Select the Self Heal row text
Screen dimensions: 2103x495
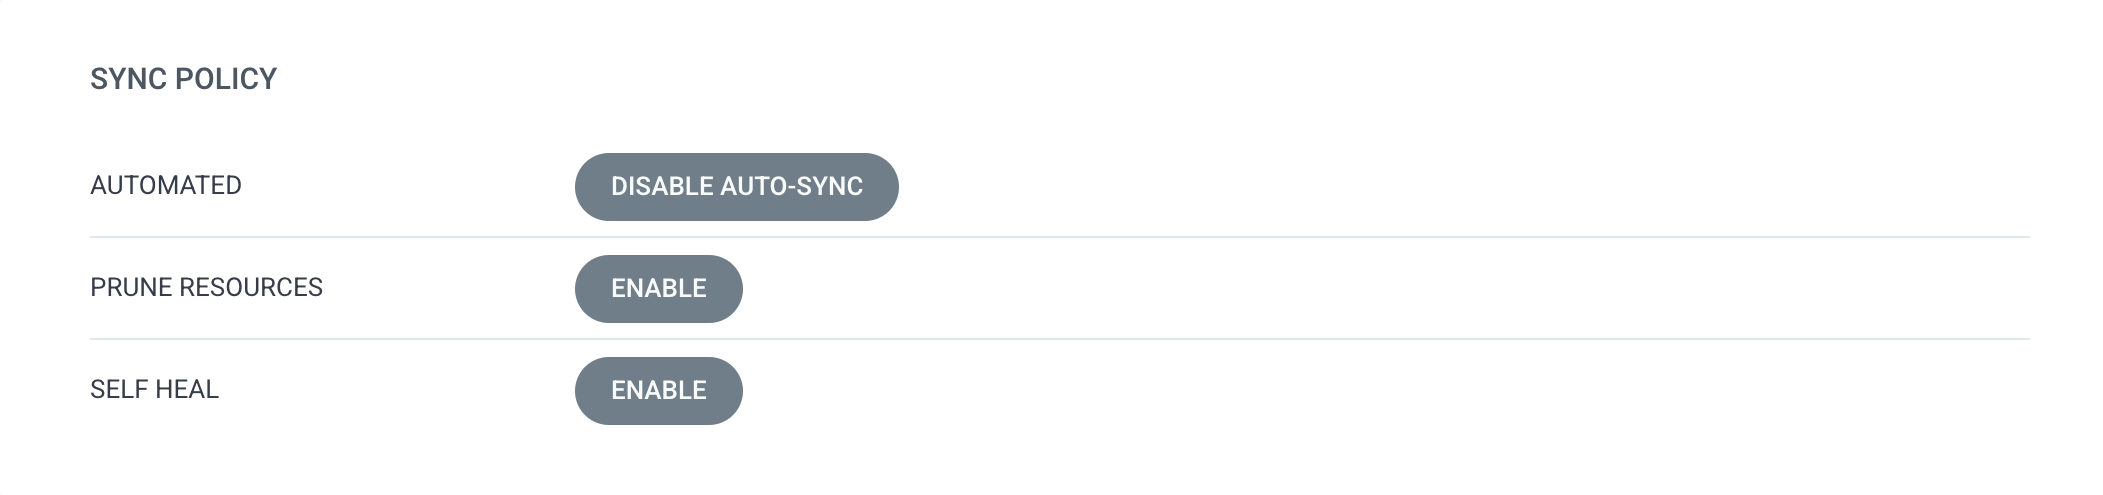coord(154,390)
